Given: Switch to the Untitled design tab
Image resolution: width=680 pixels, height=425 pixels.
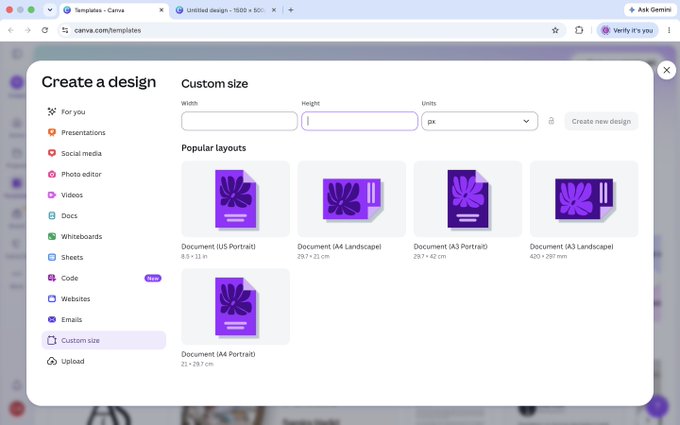Looking at the screenshot, I should 226,10.
